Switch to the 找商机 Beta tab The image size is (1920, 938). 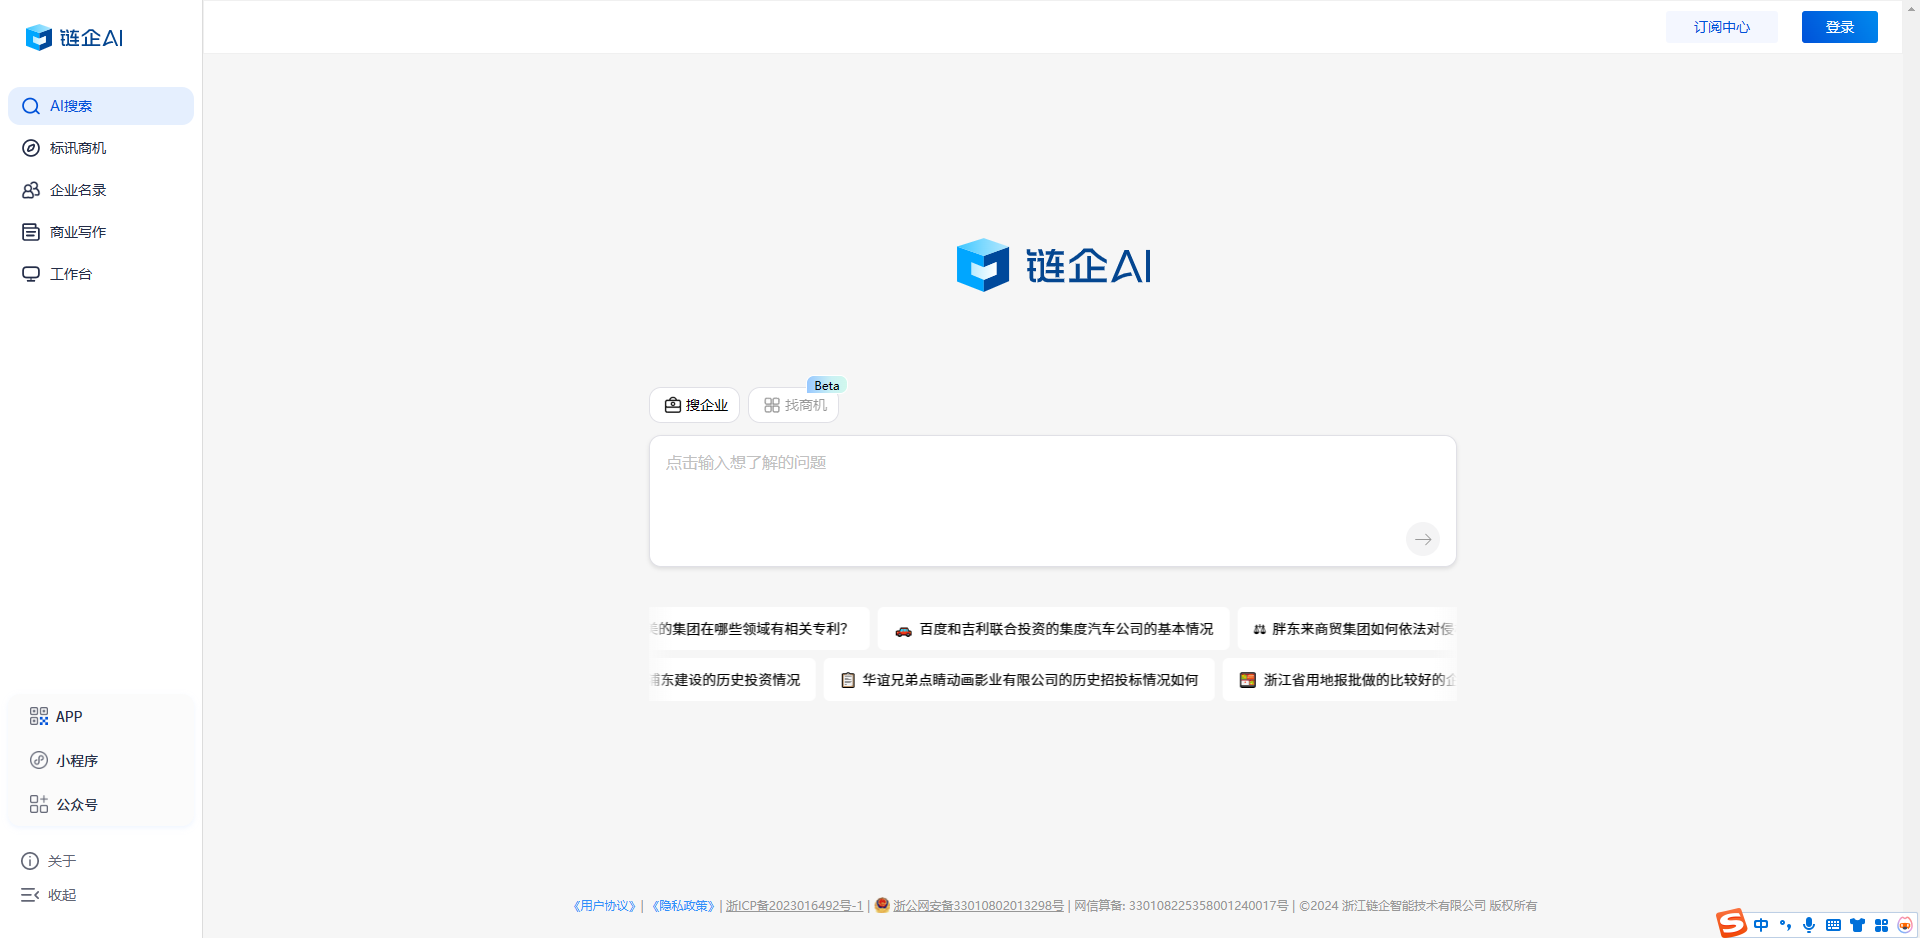coord(793,405)
